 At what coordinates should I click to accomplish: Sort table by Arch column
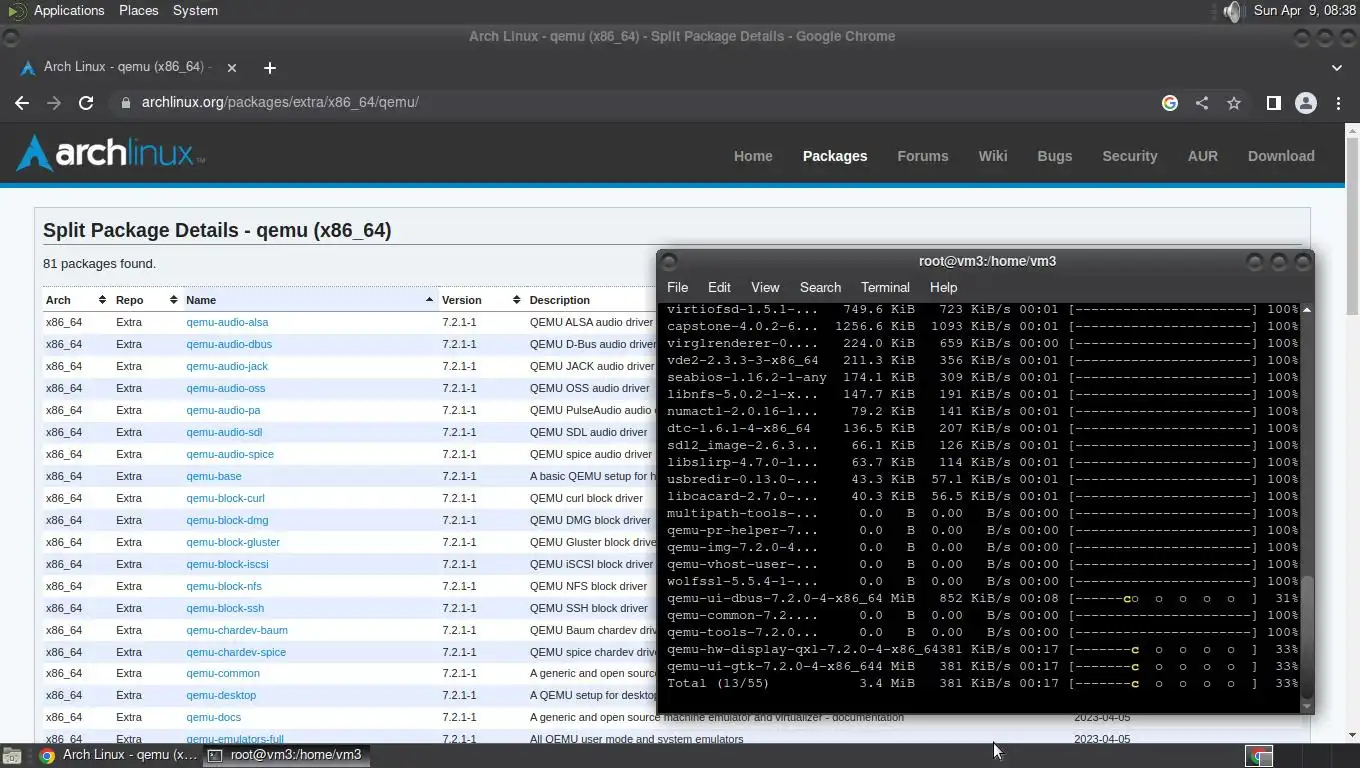pos(75,300)
